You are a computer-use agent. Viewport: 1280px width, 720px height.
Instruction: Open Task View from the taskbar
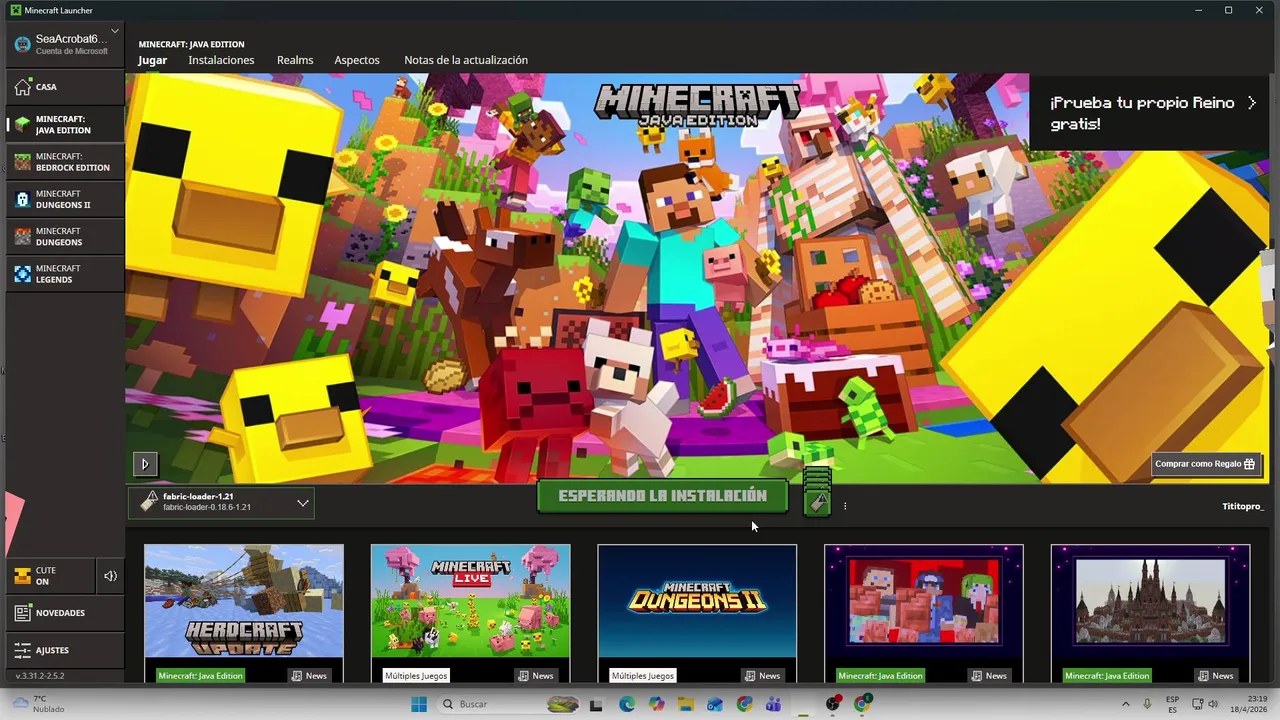597,704
